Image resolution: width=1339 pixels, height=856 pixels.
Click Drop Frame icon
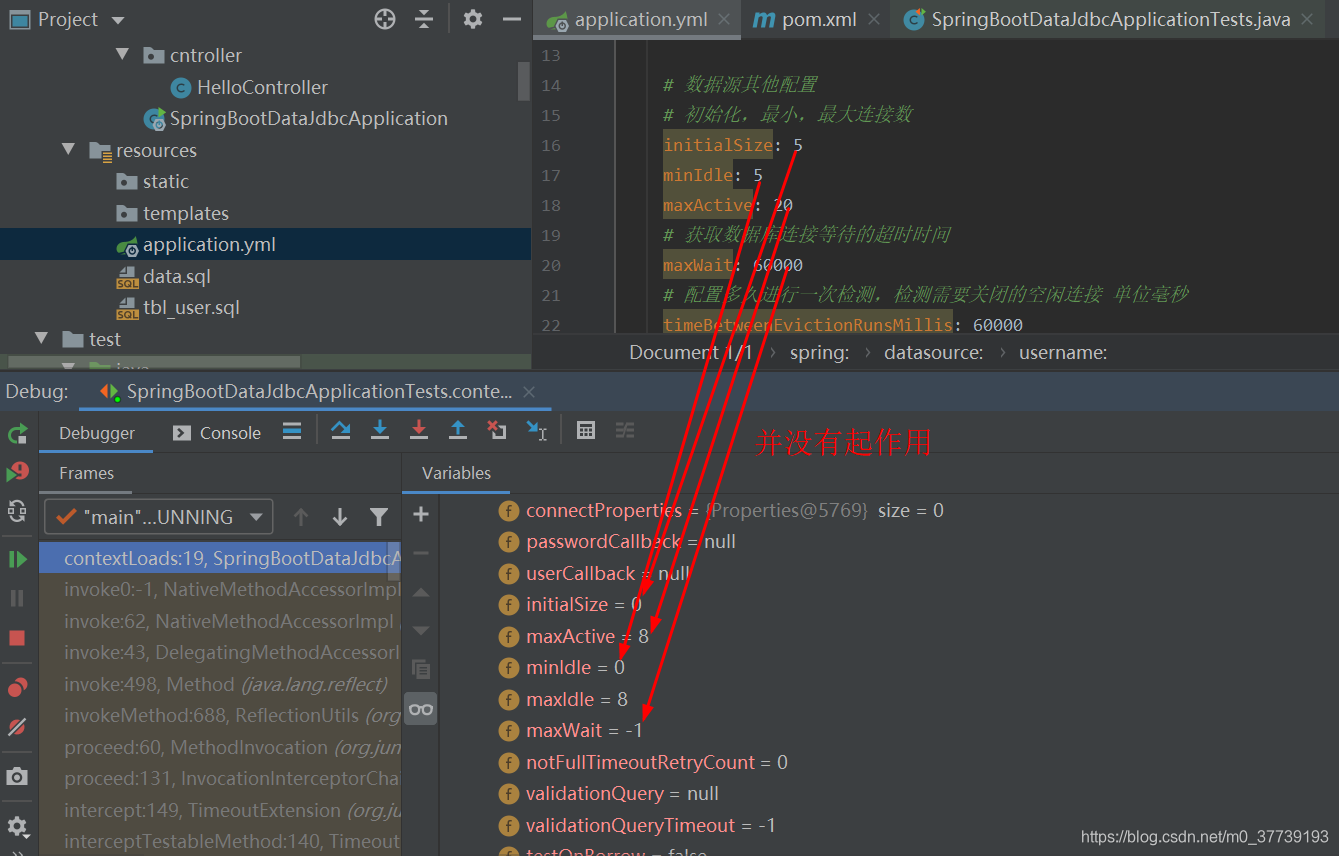(497, 430)
